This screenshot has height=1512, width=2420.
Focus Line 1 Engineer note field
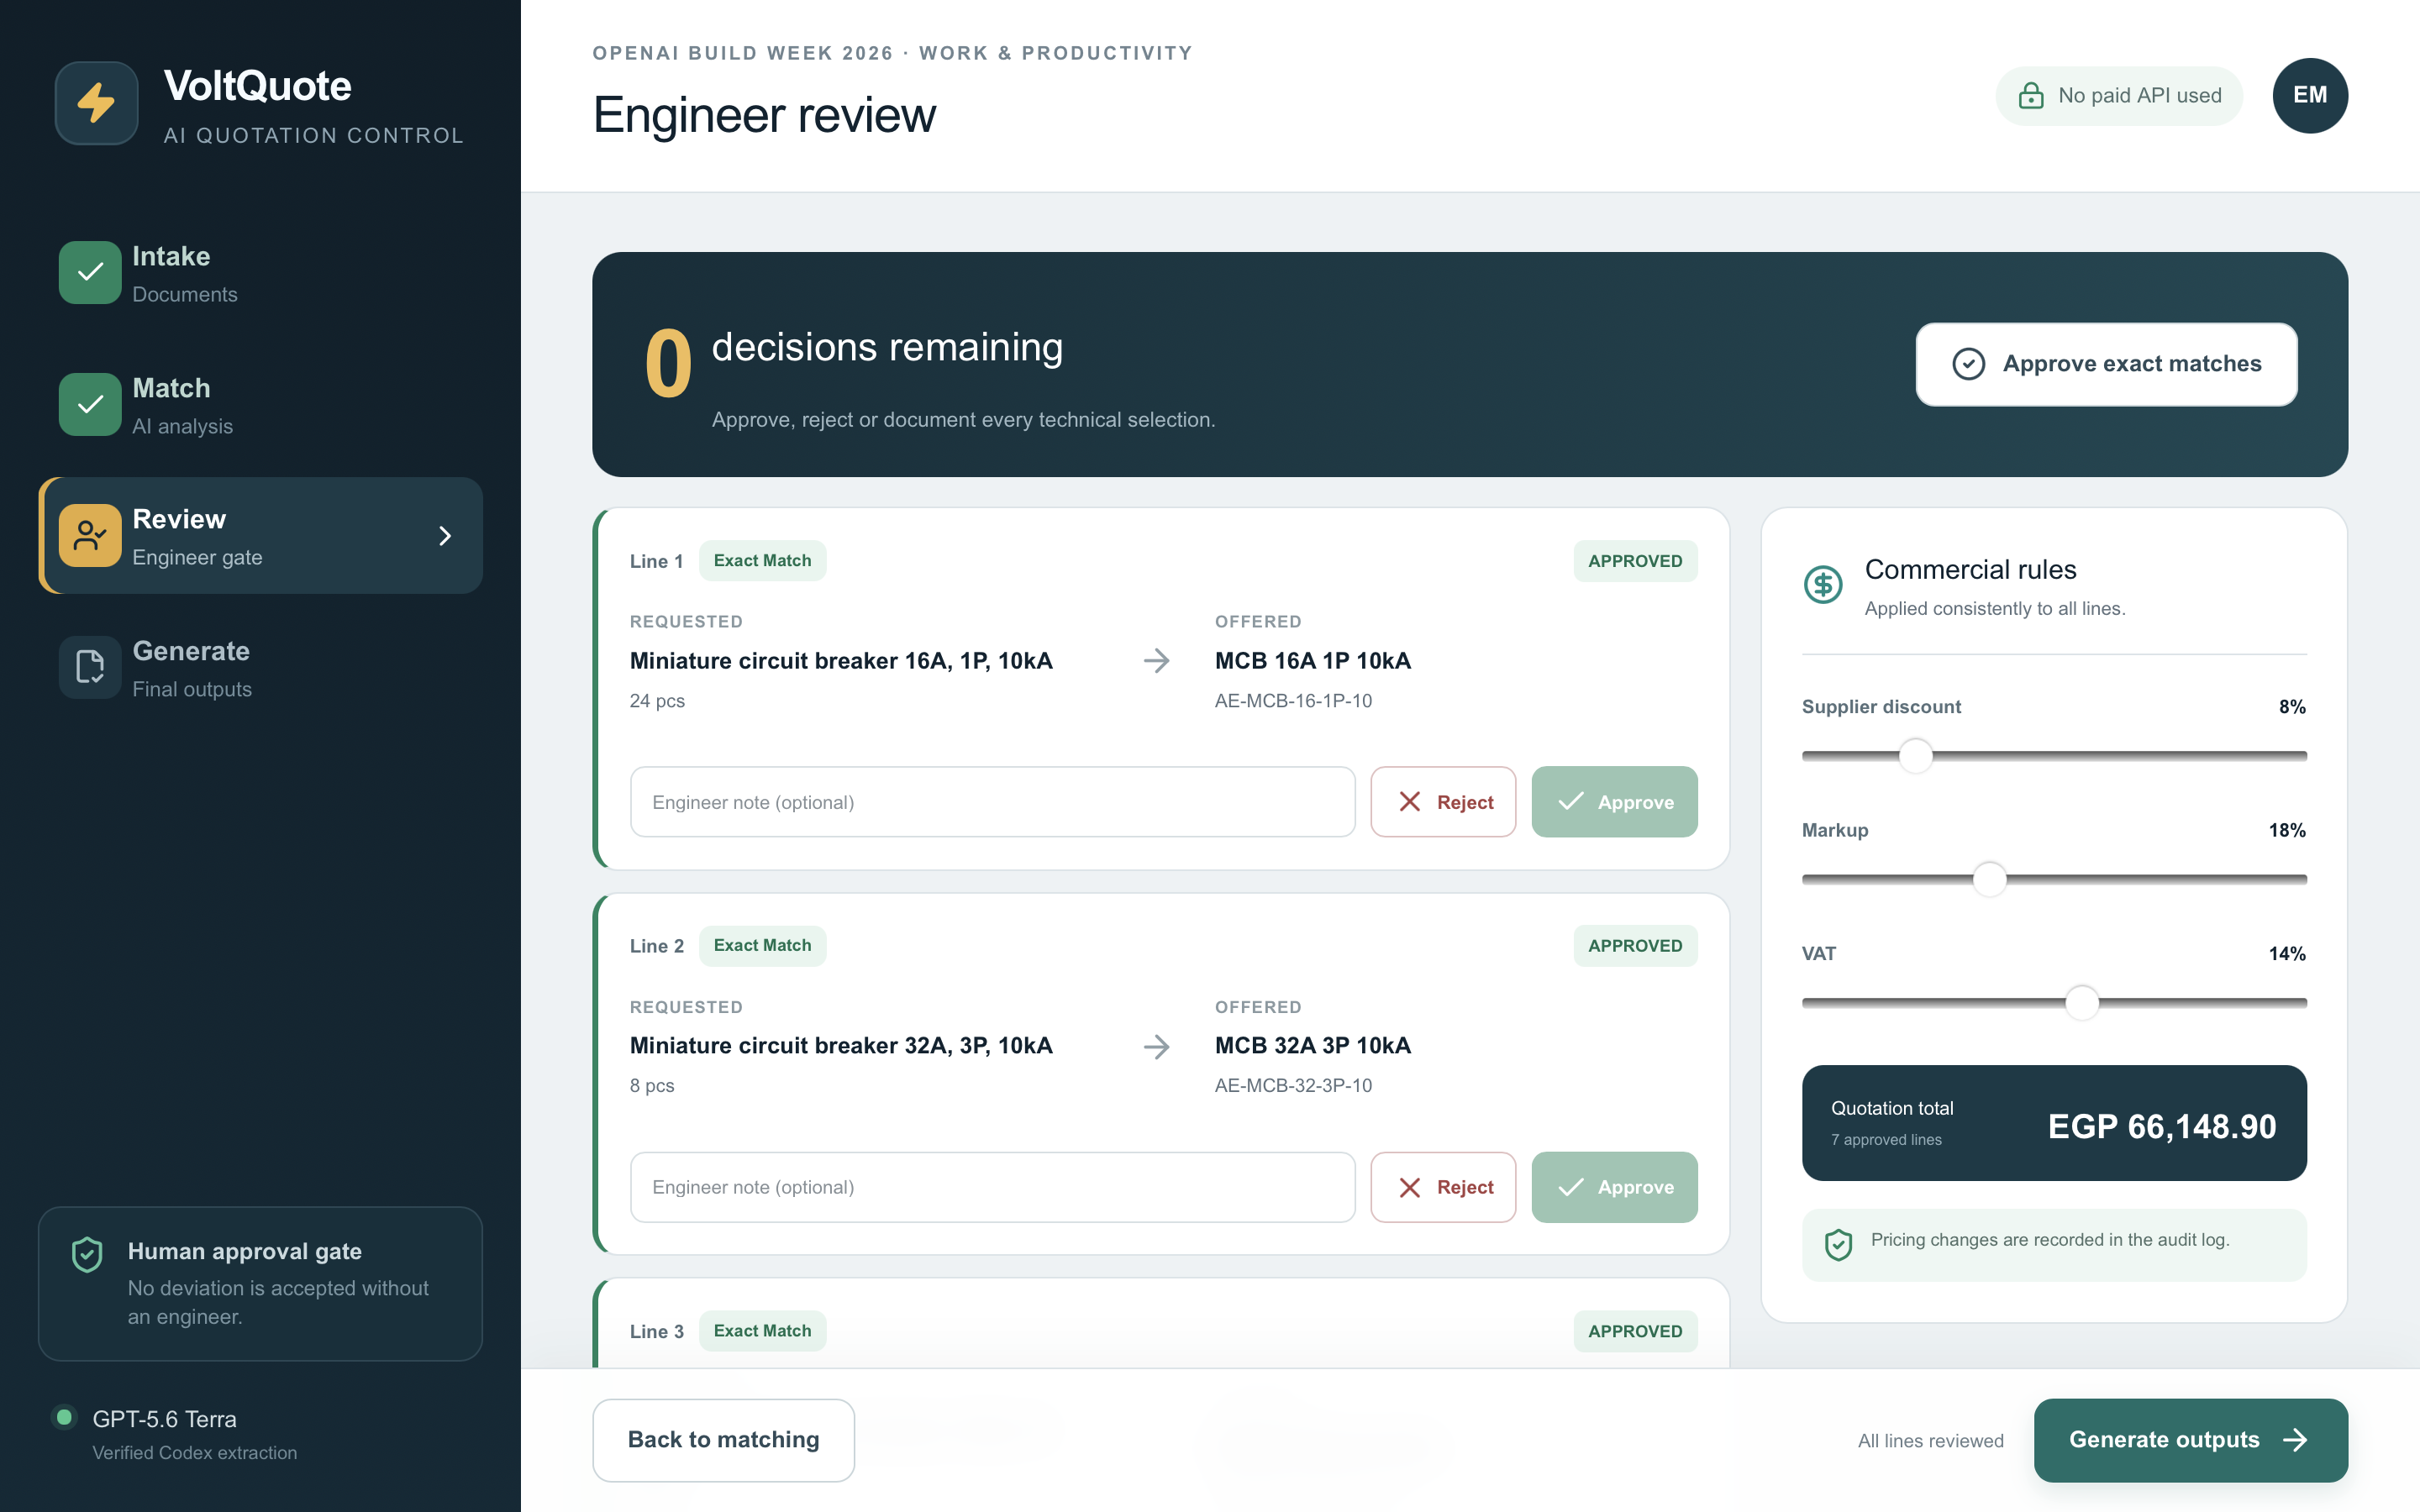tap(992, 802)
